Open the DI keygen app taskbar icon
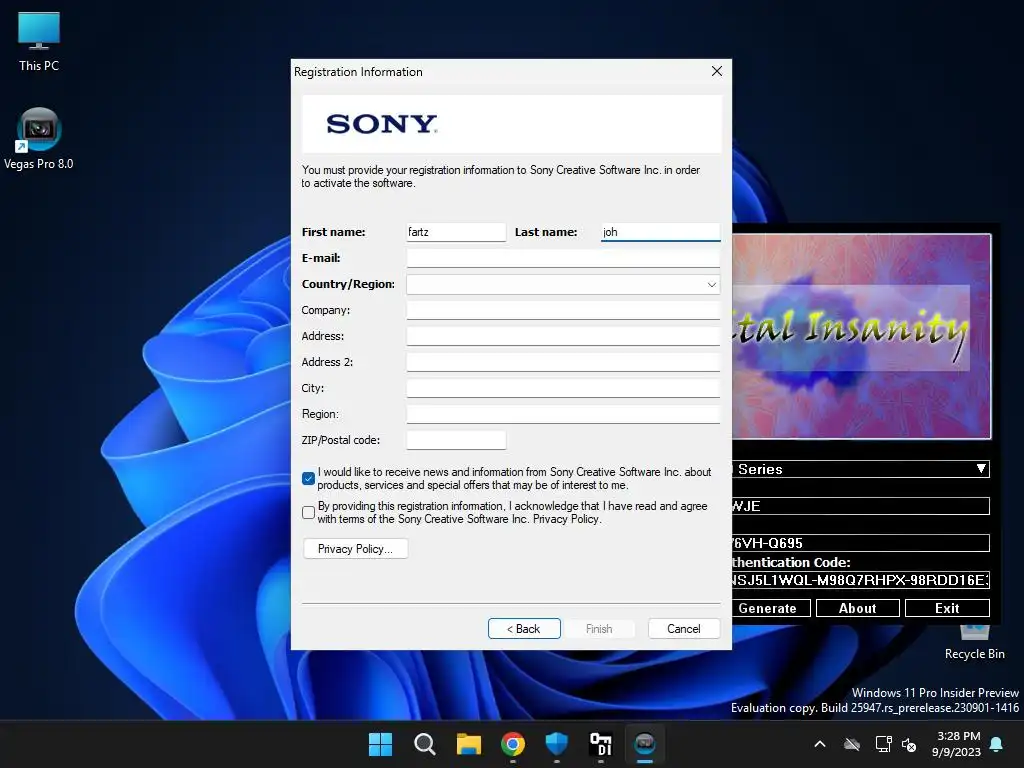The height and width of the screenshot is (768, 1024). pyautogui.click(x=600, y=744)
